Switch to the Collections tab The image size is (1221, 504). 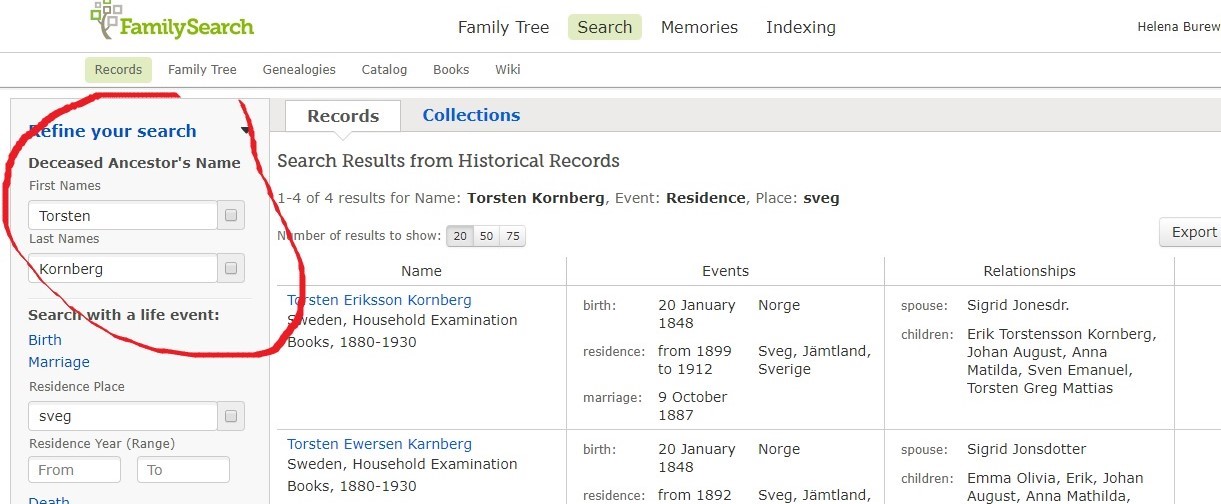pos(471,115)
